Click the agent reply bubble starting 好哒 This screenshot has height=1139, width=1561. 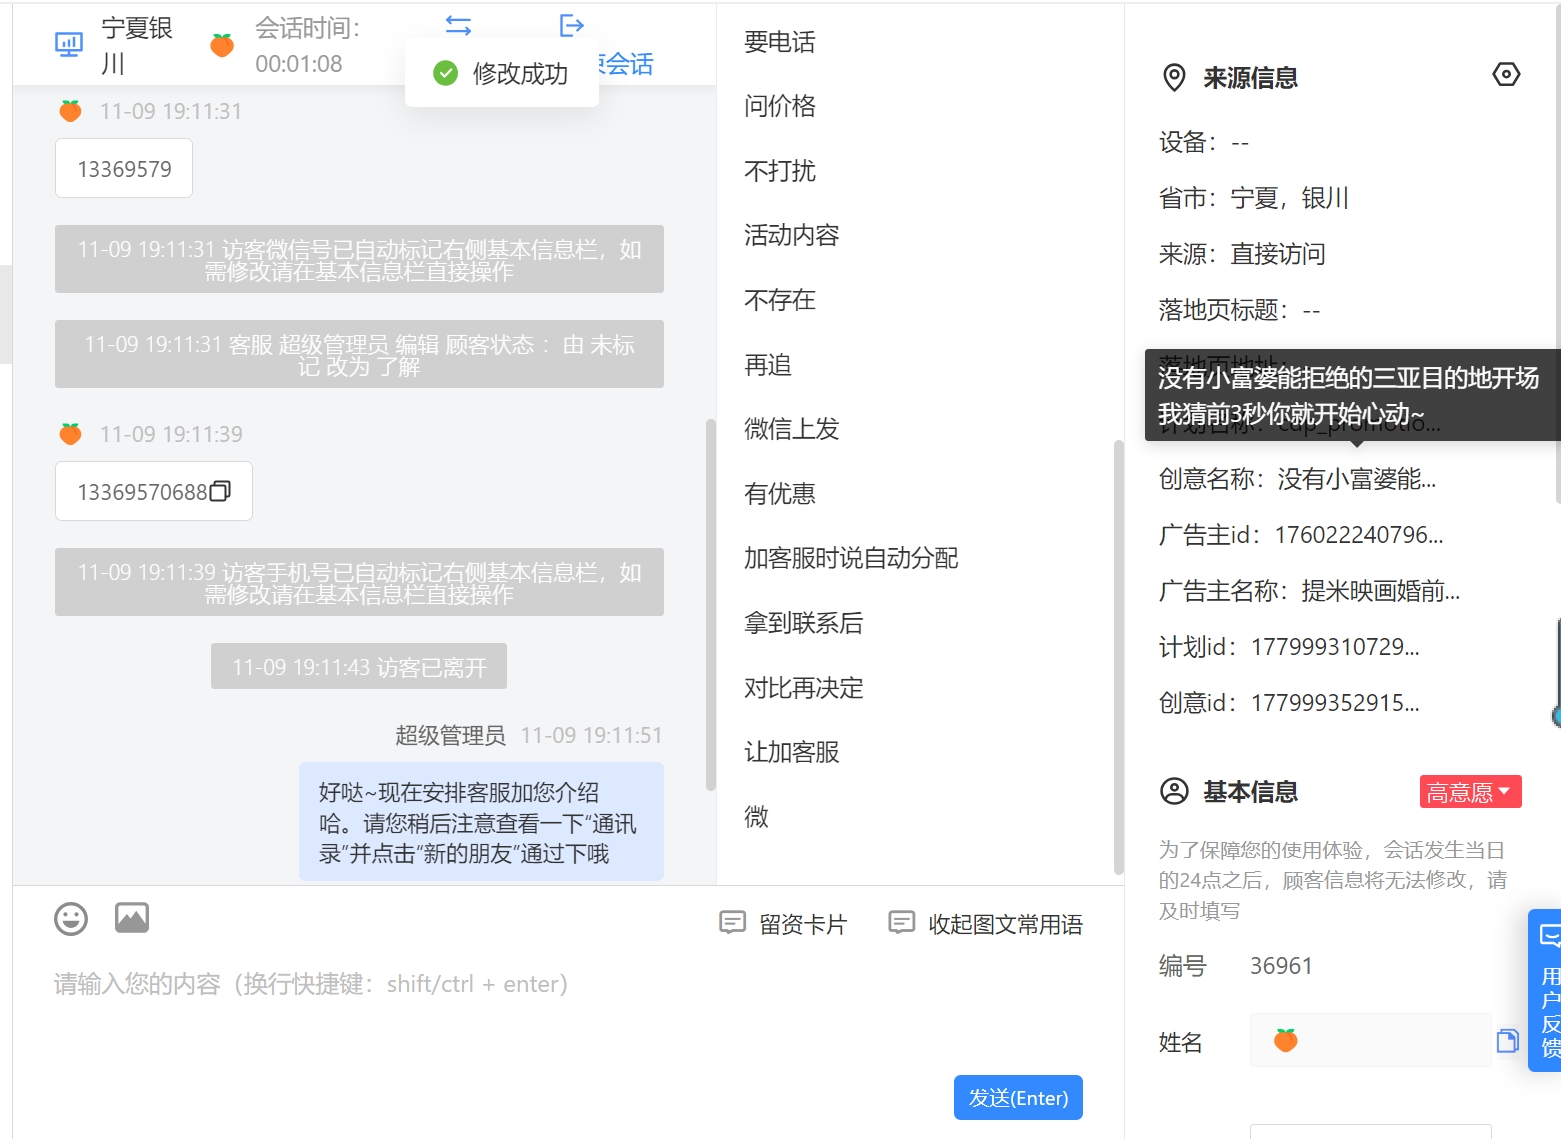[x=481, y=822]
